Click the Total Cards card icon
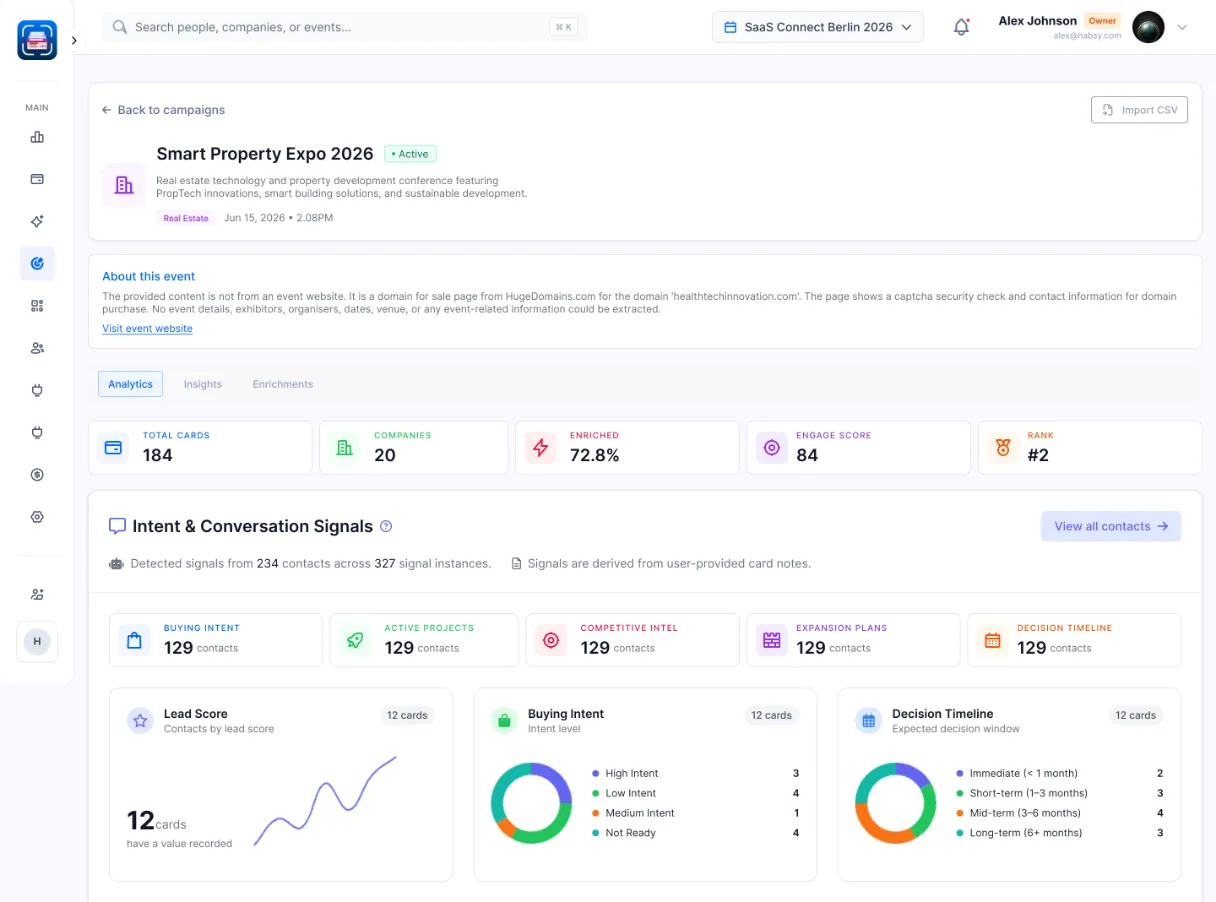This screenshot has height=902, width=1216. 114,448
